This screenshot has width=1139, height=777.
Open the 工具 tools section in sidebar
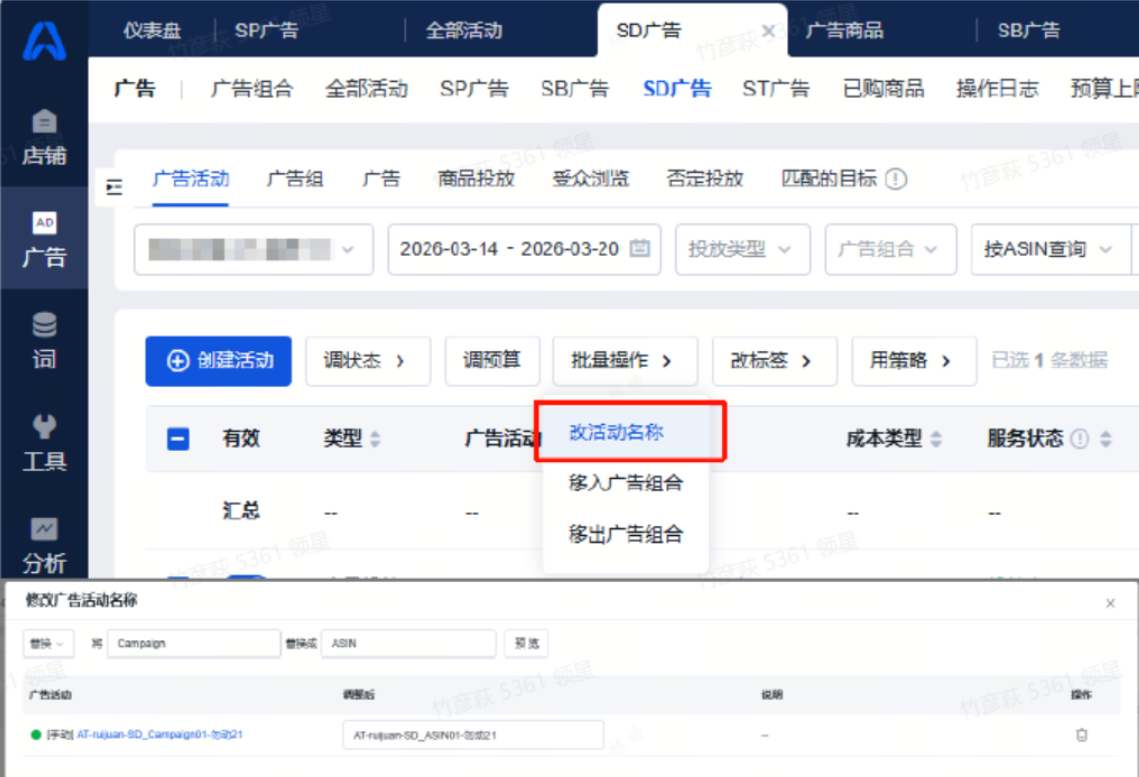click(44, 443)
